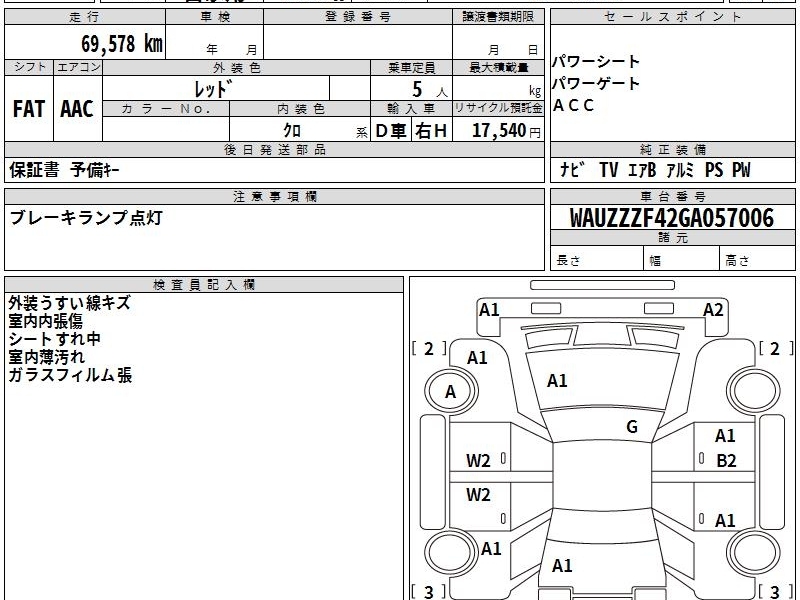Click the クロ interior color value
800x600 pixels.
coord(292,130)
